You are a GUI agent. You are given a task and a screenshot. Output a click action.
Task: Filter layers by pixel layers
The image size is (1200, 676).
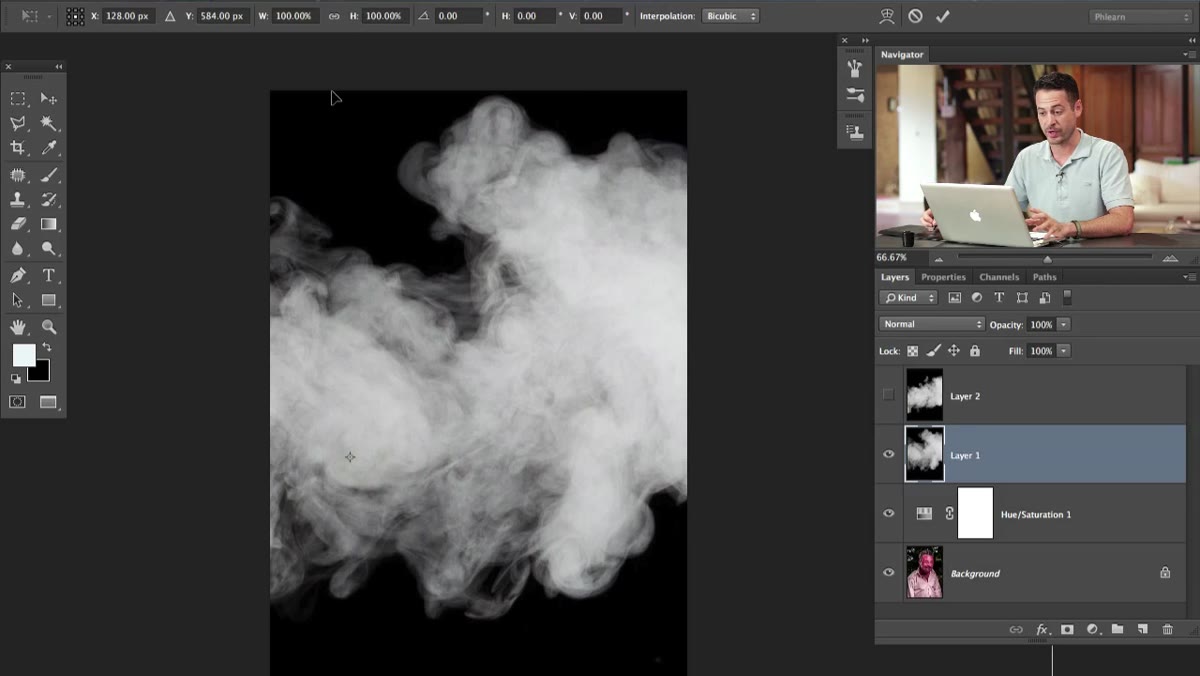click(x=954, y=298)
